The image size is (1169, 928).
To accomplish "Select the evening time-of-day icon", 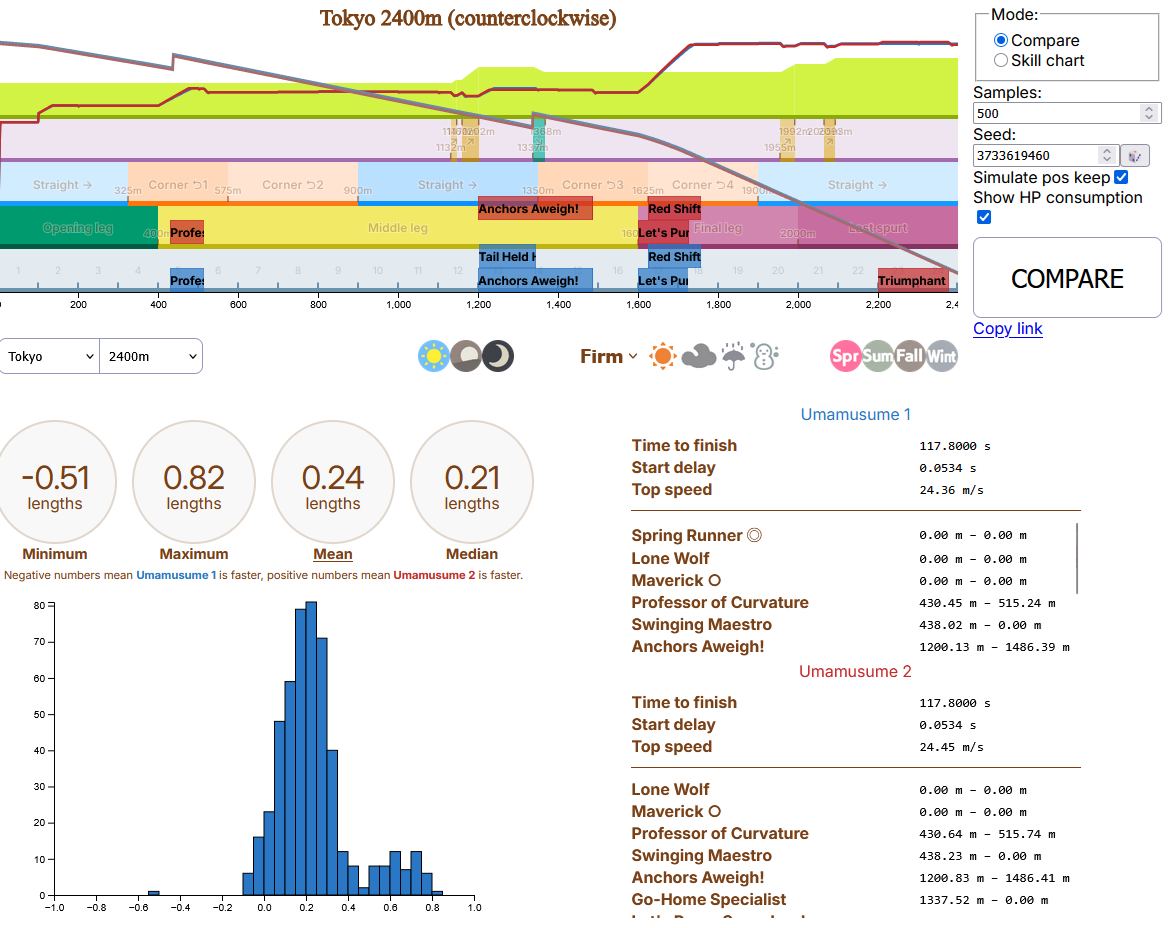I will pyautogui.click(x=466, y=356).
